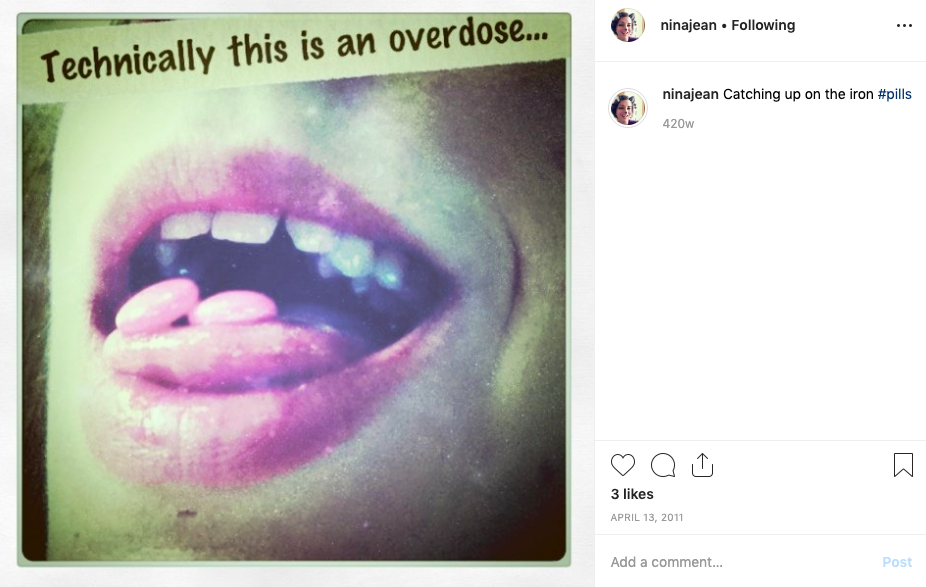Open ninajean profile avatar in header
The width and height of the screenshot is (926, 587).
(627, 25)
